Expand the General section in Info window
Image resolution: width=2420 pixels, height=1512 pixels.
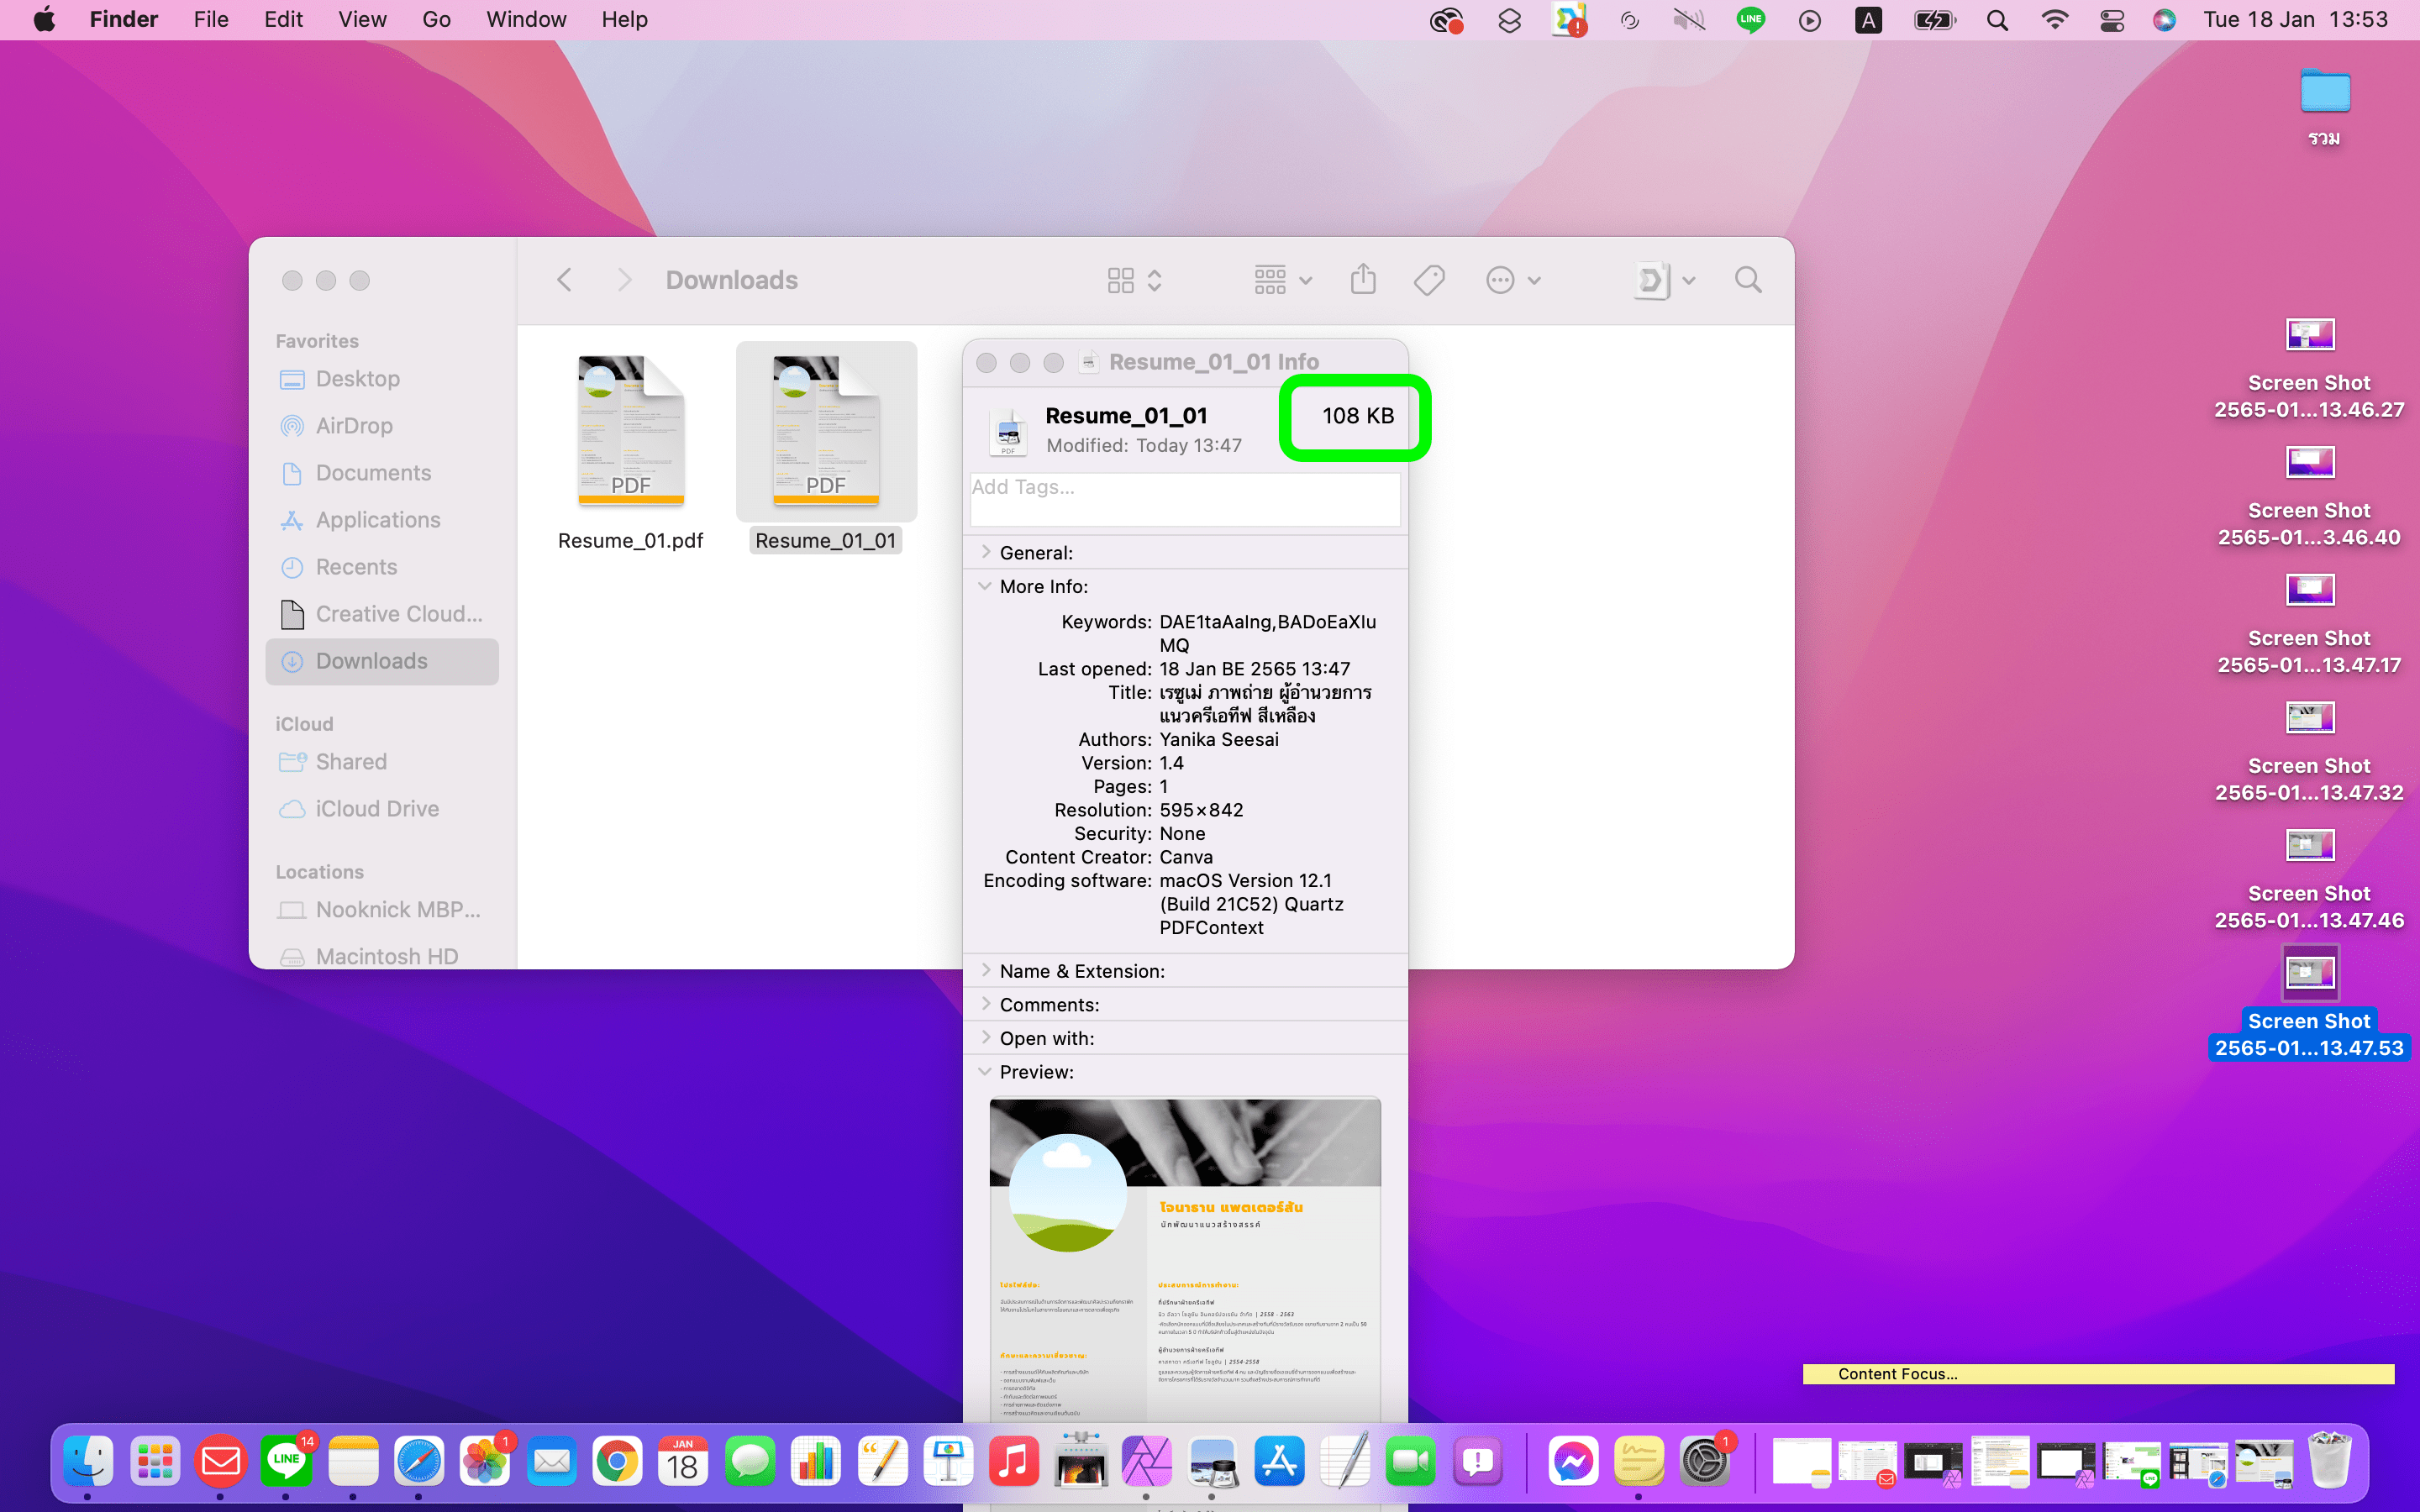coord(986,553)
